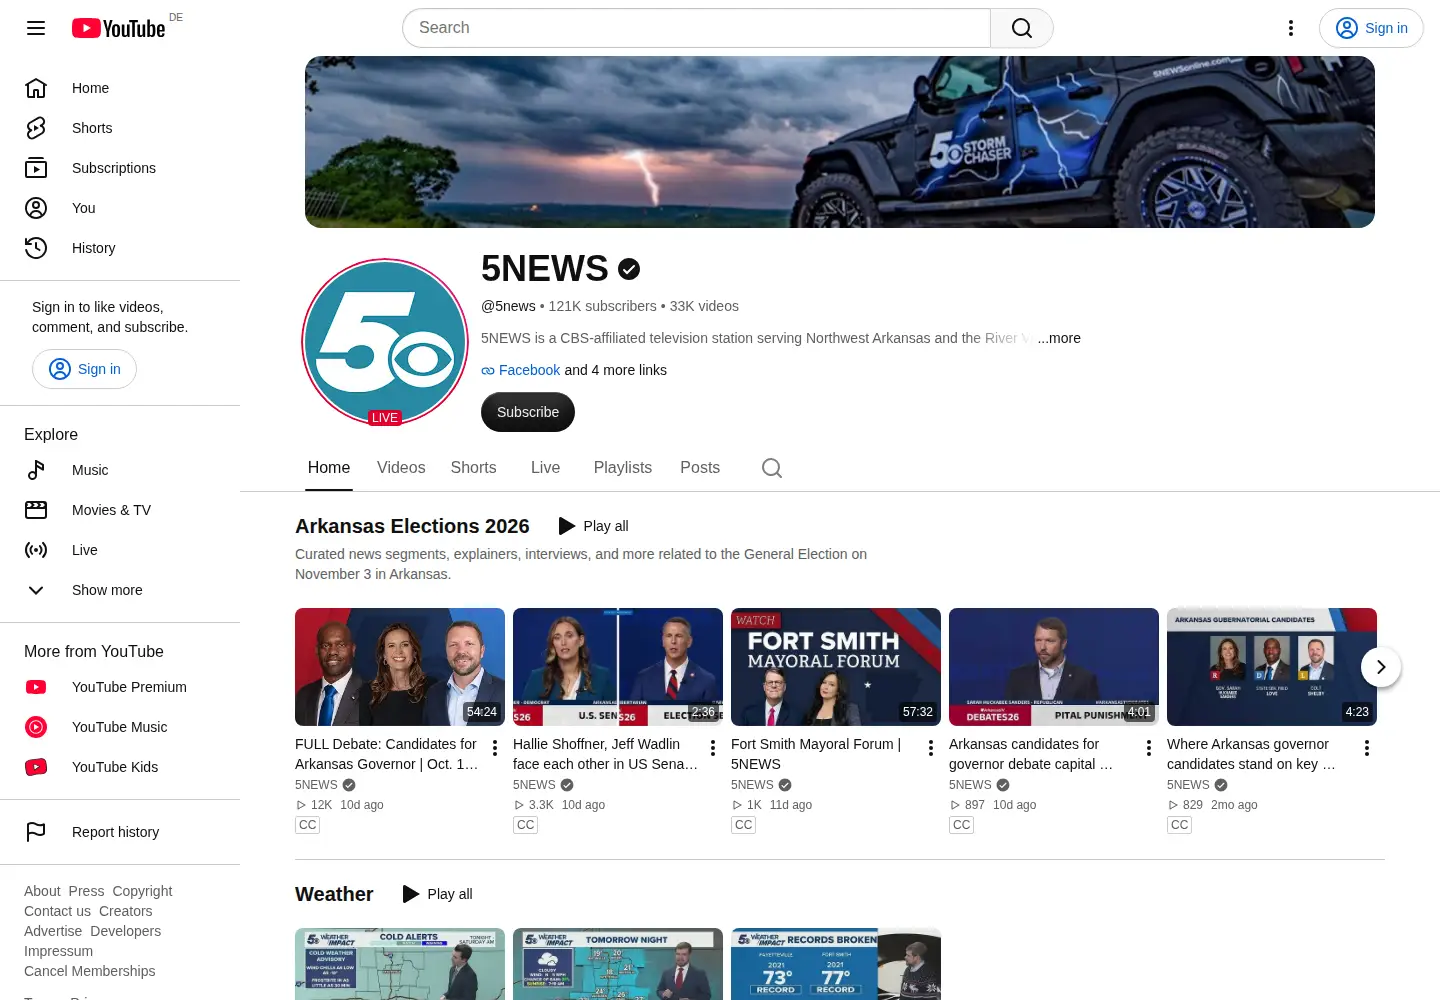Image resolution: width=1440 pixels, height=1000 pixels.
Task: Click the YouTube logo
Action: tap(119, 28)
